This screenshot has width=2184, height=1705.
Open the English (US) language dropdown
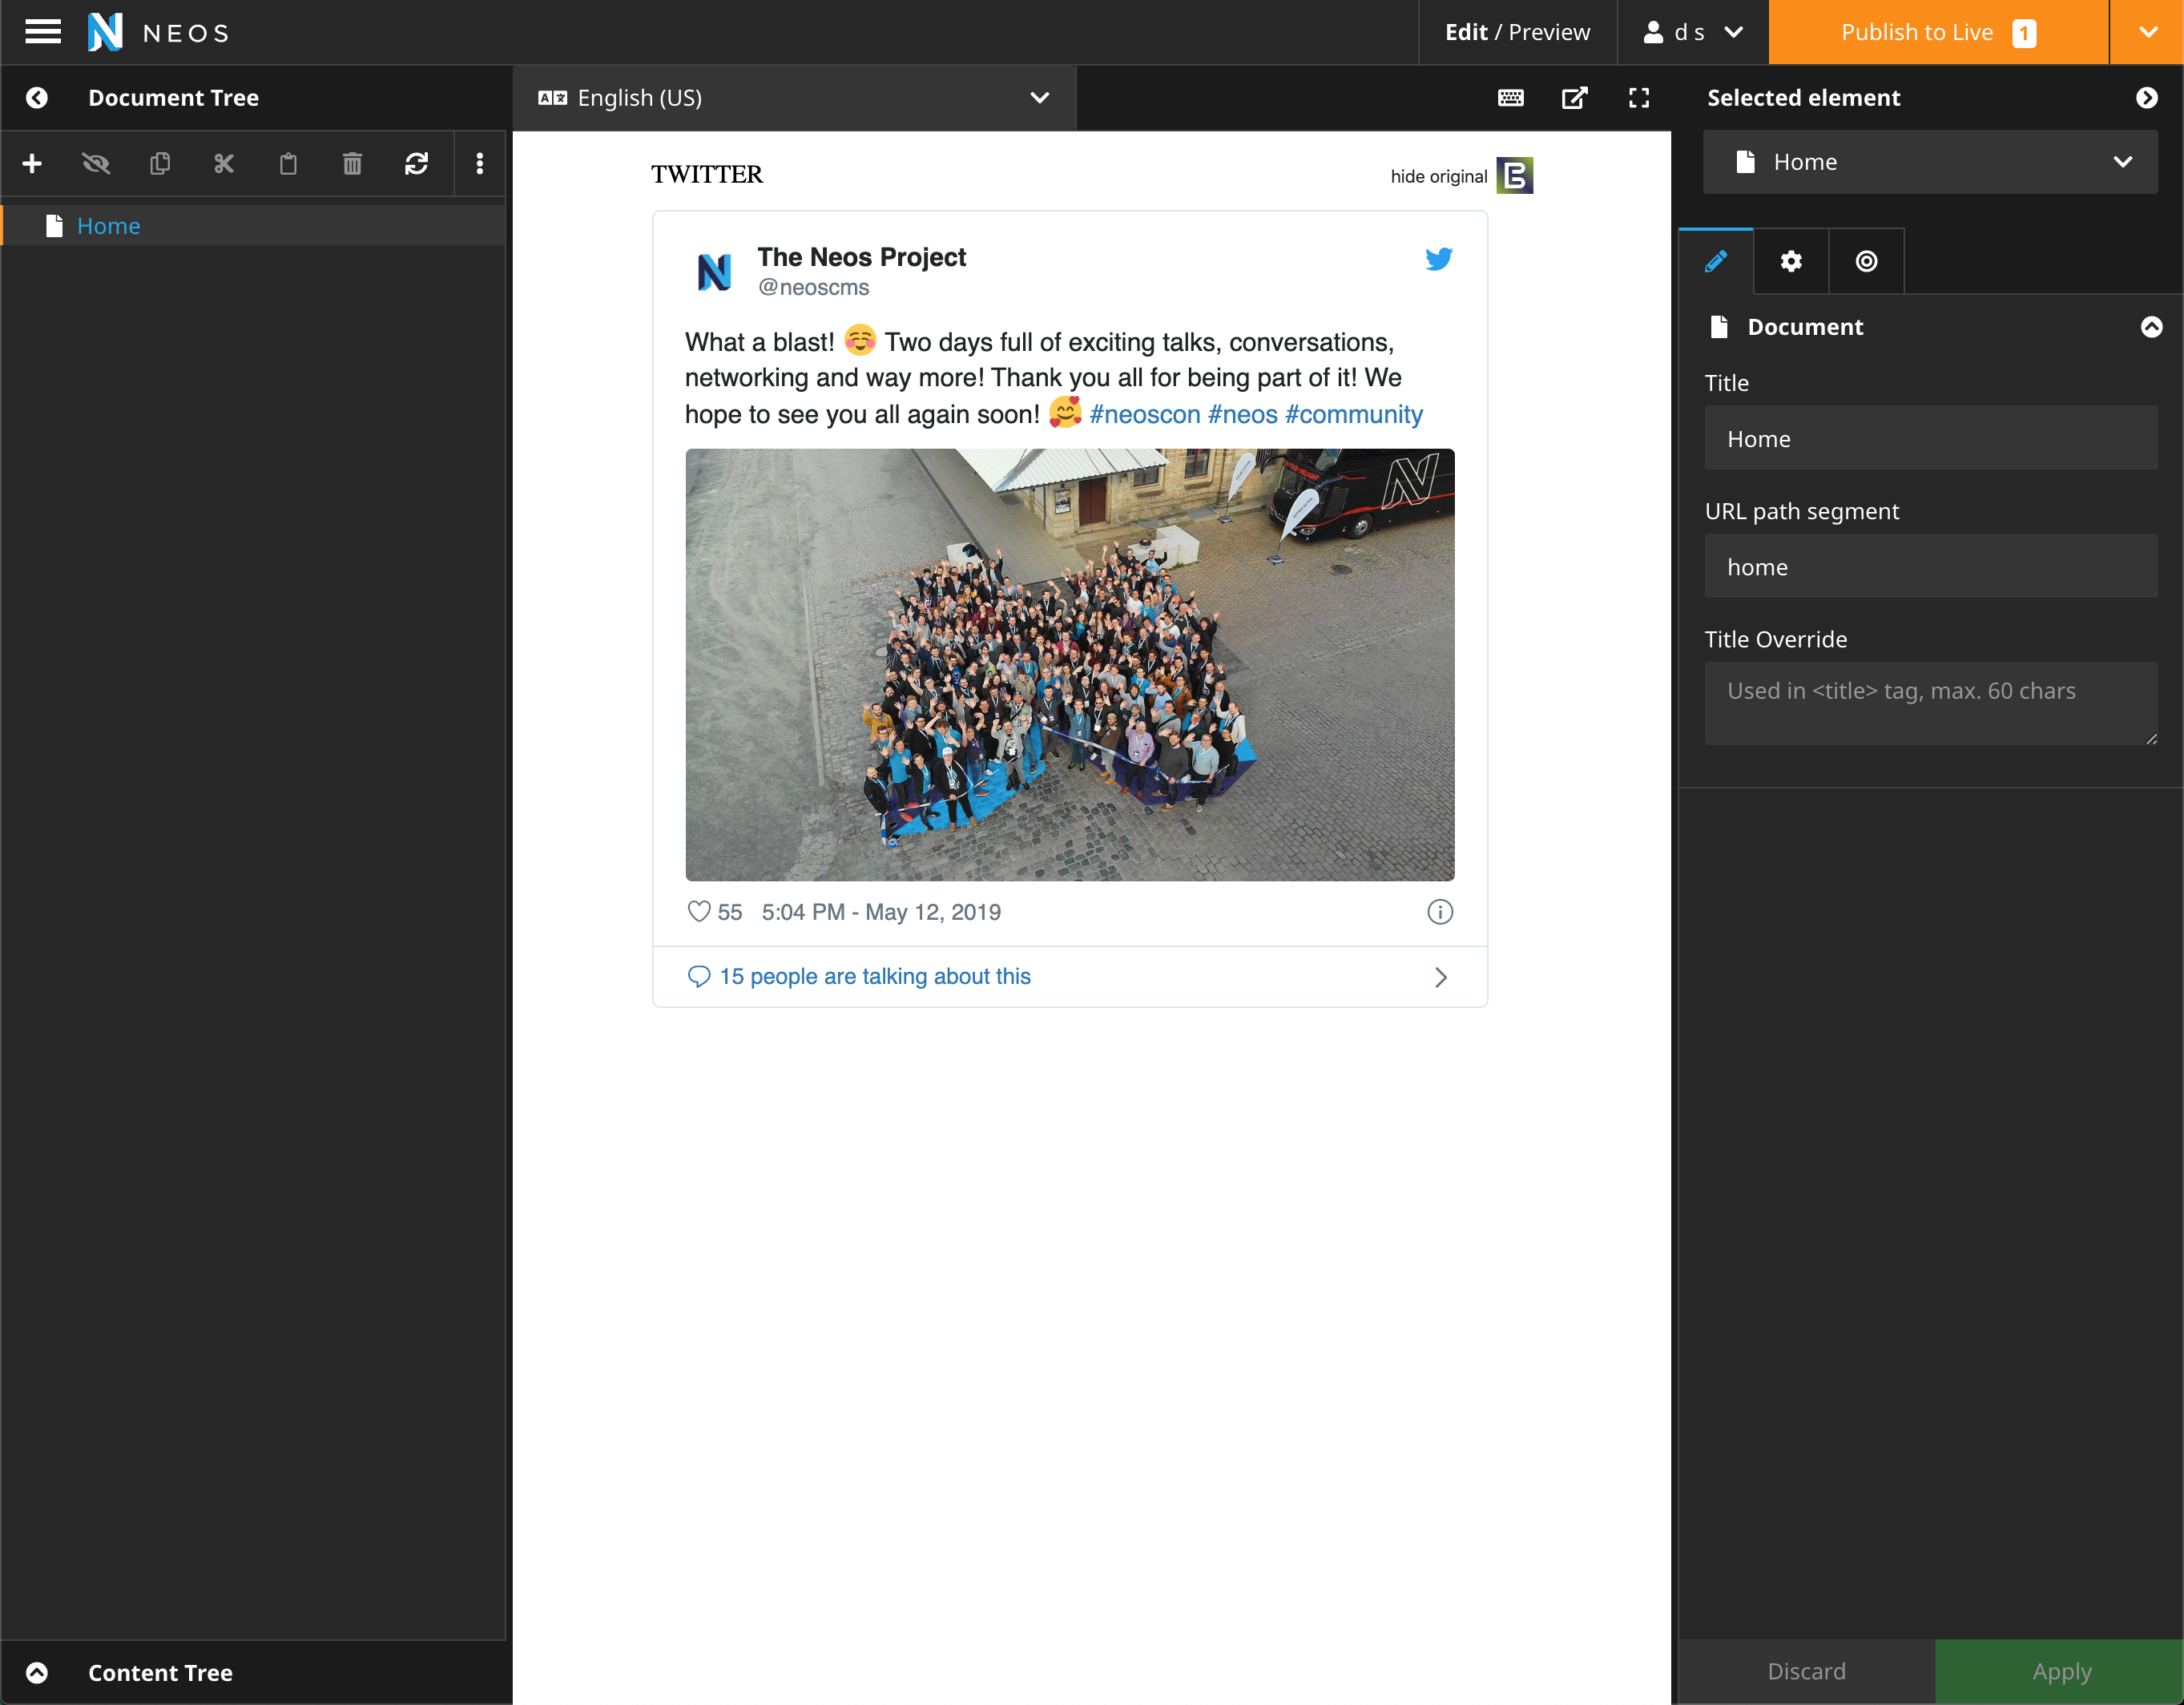[794, 97]
